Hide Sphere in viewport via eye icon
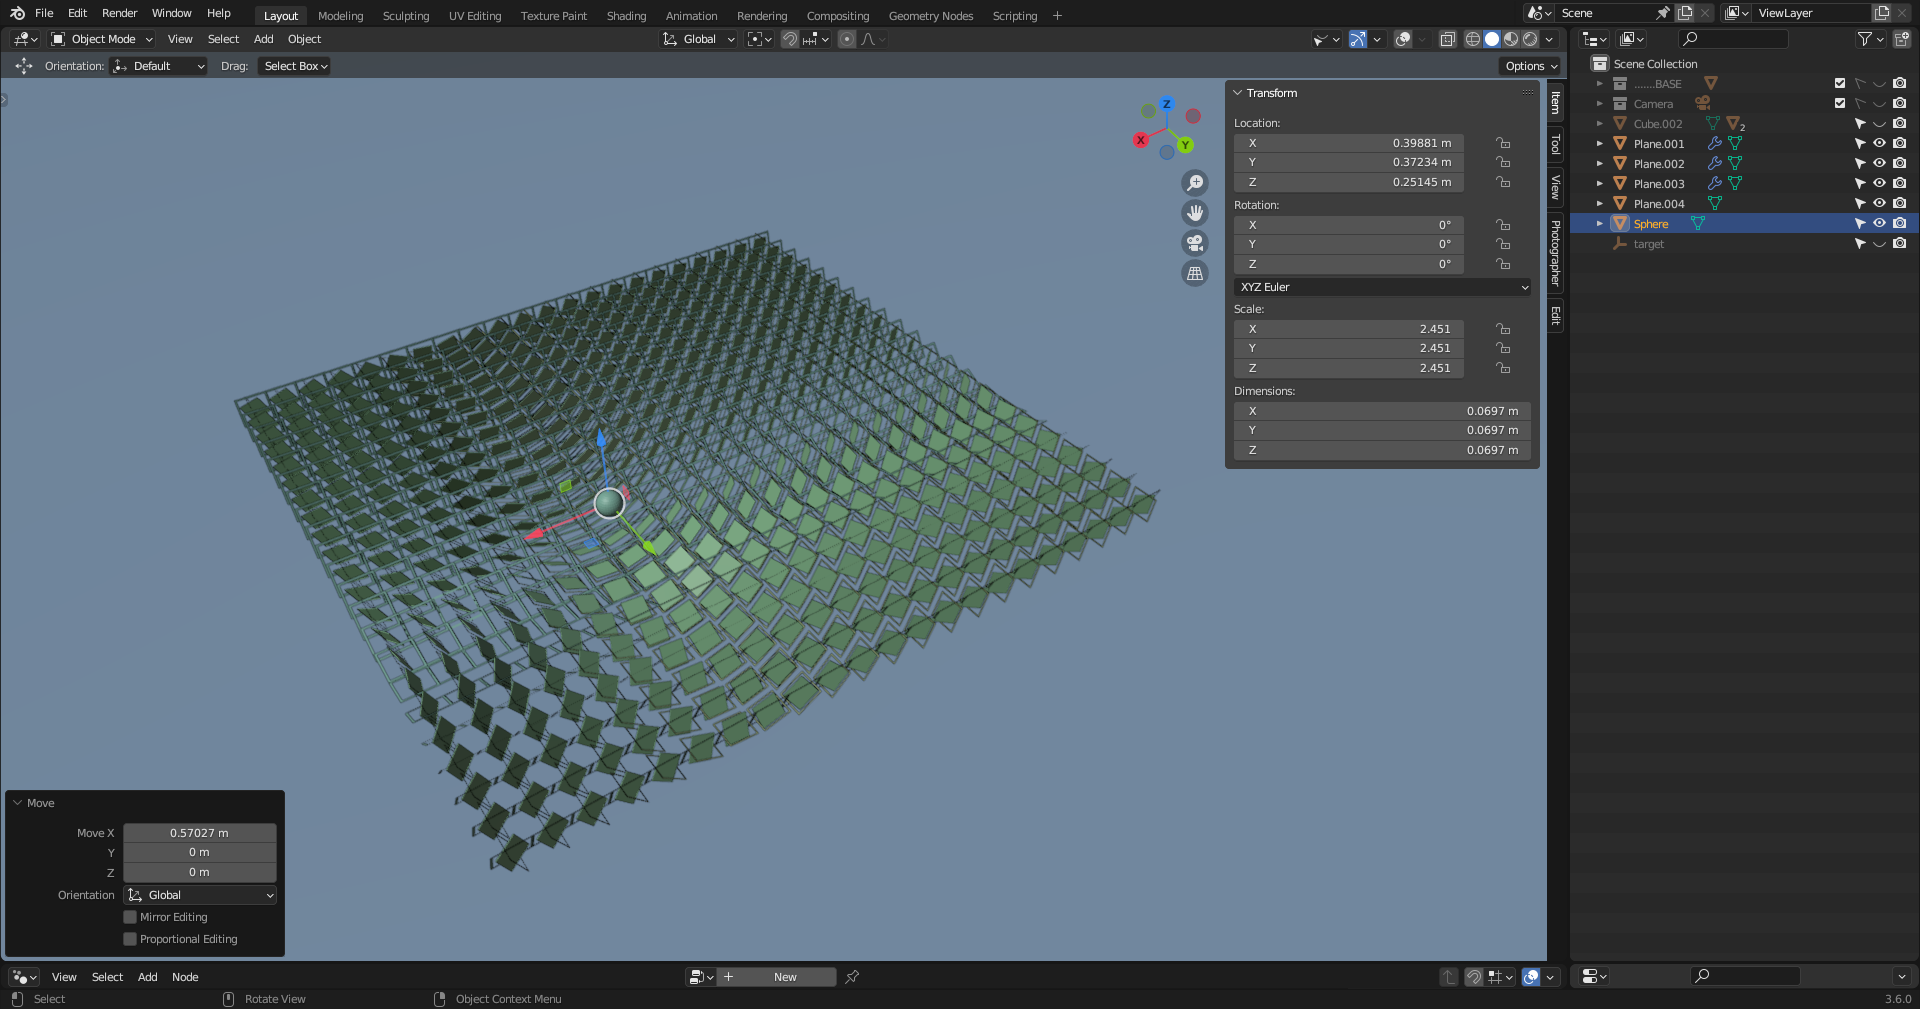 [x=1879, y=223]
